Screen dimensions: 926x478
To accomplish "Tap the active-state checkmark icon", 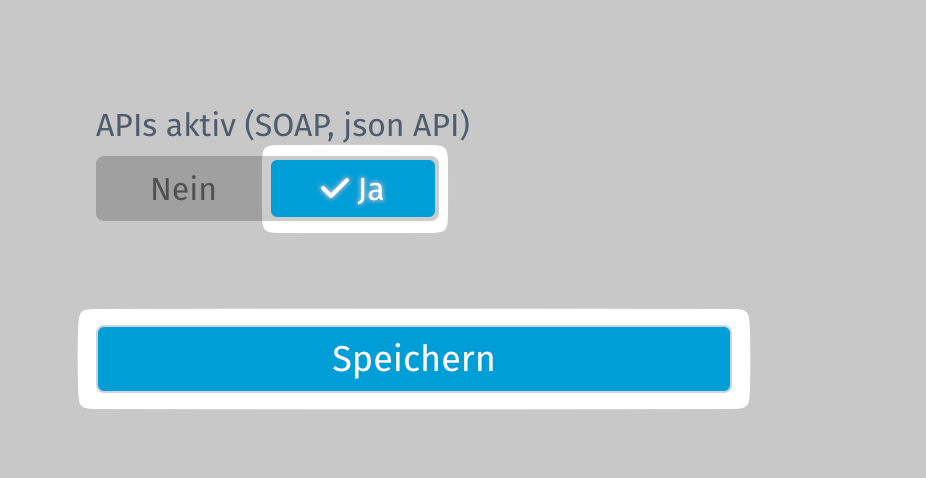I will tap(333, 188).
